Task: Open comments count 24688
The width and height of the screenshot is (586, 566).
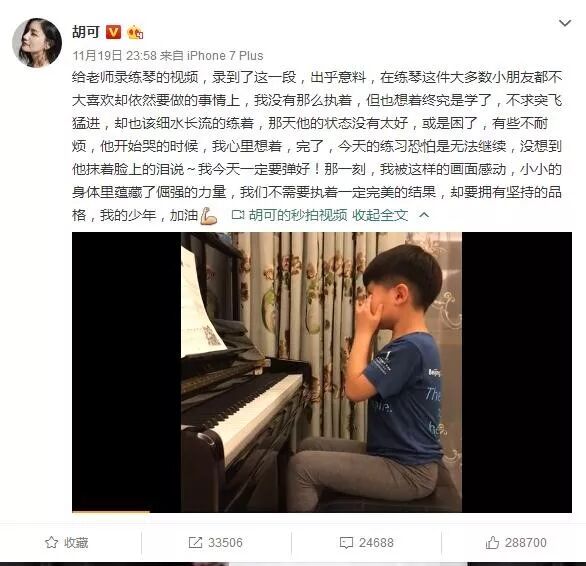Action: (376, 542)
